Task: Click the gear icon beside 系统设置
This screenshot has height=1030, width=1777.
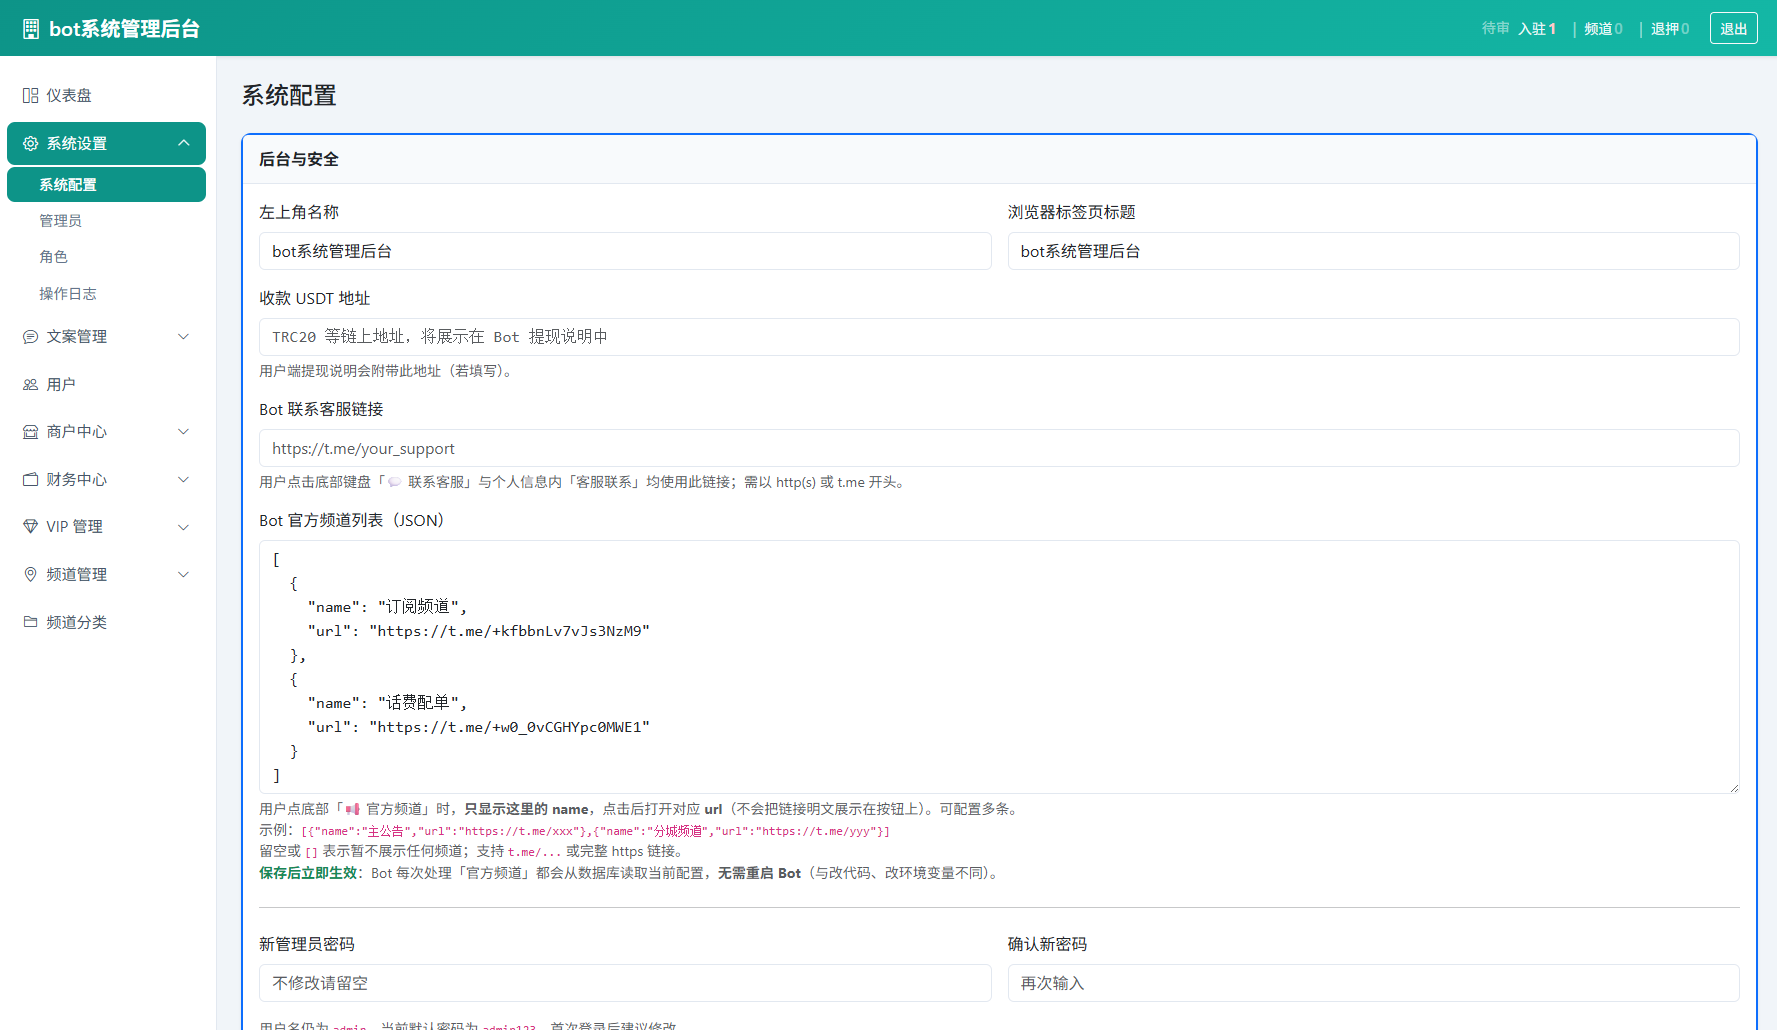Action: 31,144
